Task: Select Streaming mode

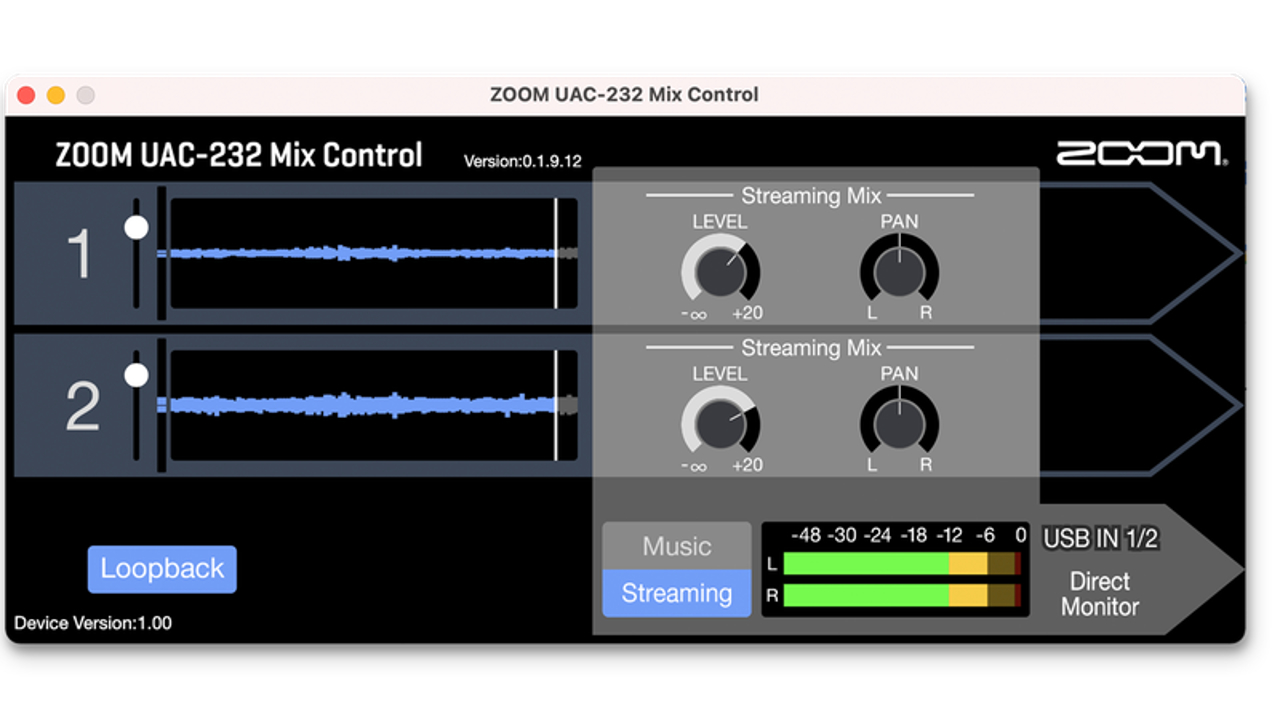Action: (676, 593)
